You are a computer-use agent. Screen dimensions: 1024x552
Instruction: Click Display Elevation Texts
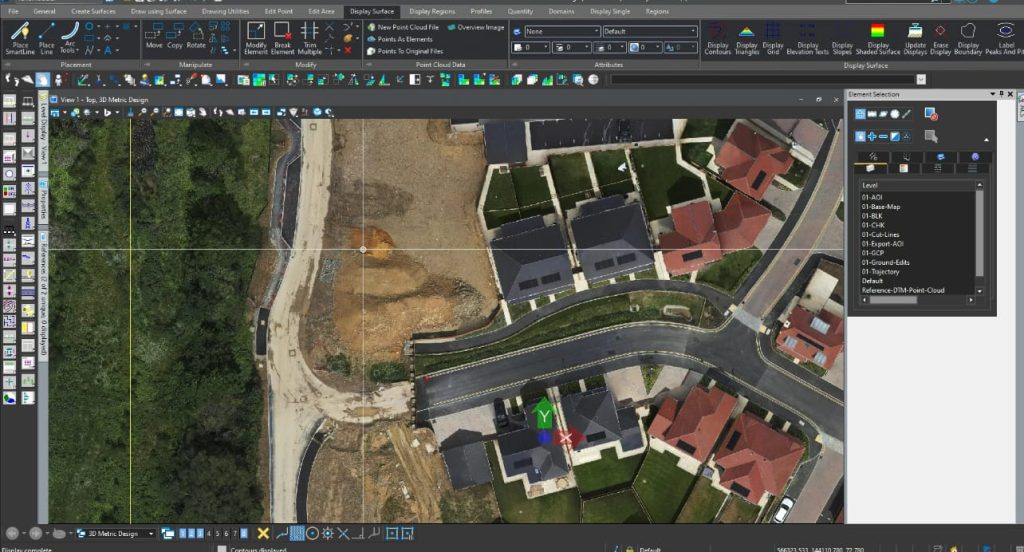click(x=807, y=39)
